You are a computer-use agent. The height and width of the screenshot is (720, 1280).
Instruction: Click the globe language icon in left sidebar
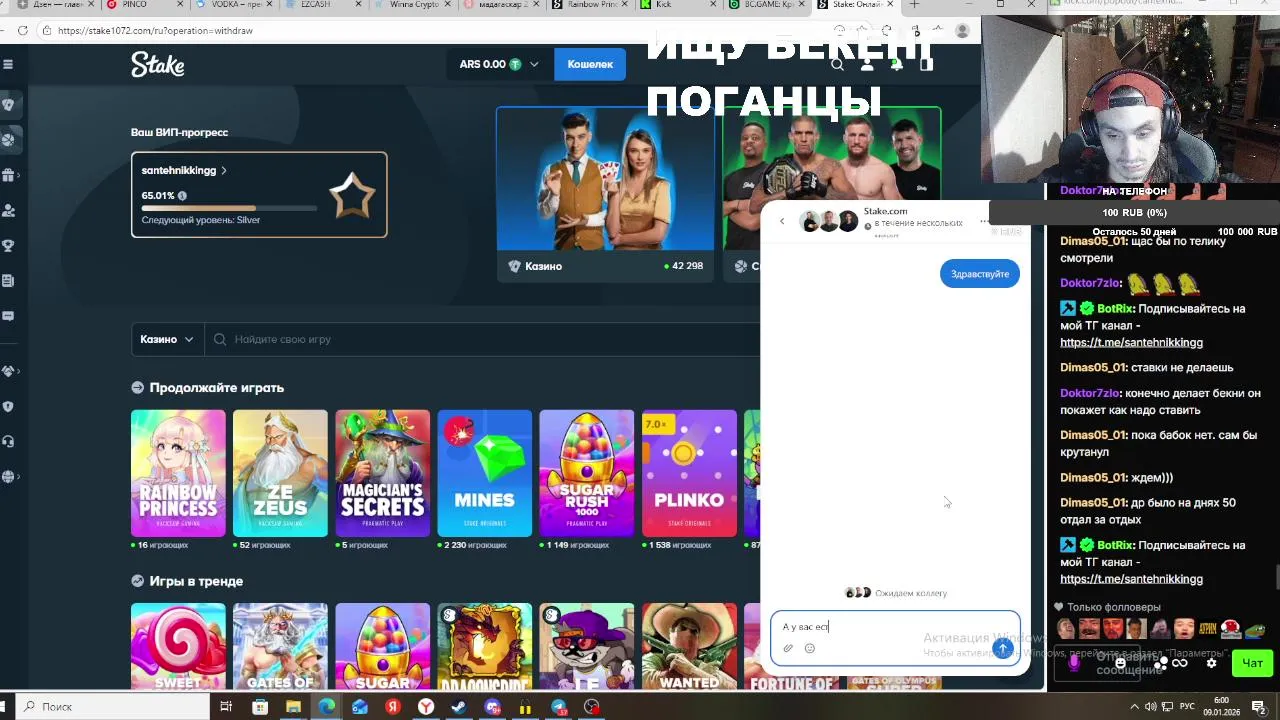pyautogui.click(x=8, y=476)
